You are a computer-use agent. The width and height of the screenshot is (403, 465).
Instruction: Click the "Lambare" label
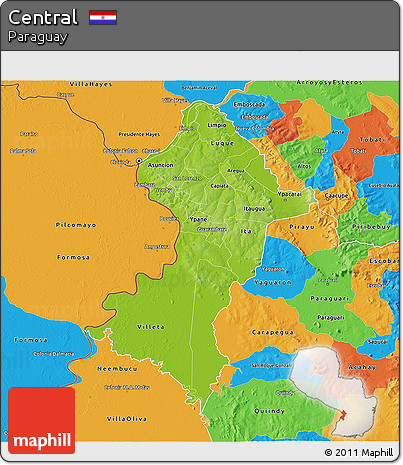point(145,185)
